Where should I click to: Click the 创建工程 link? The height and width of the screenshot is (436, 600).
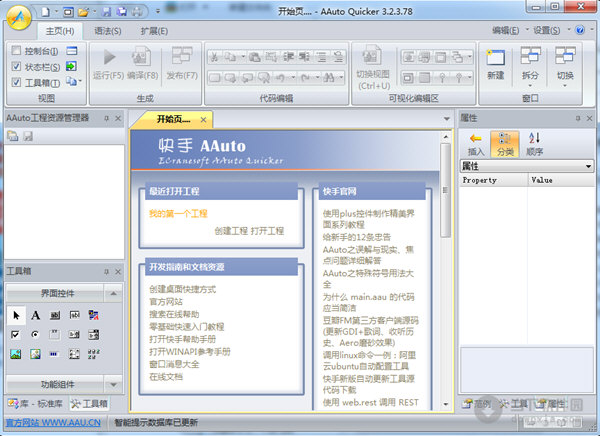click(231, 231)
